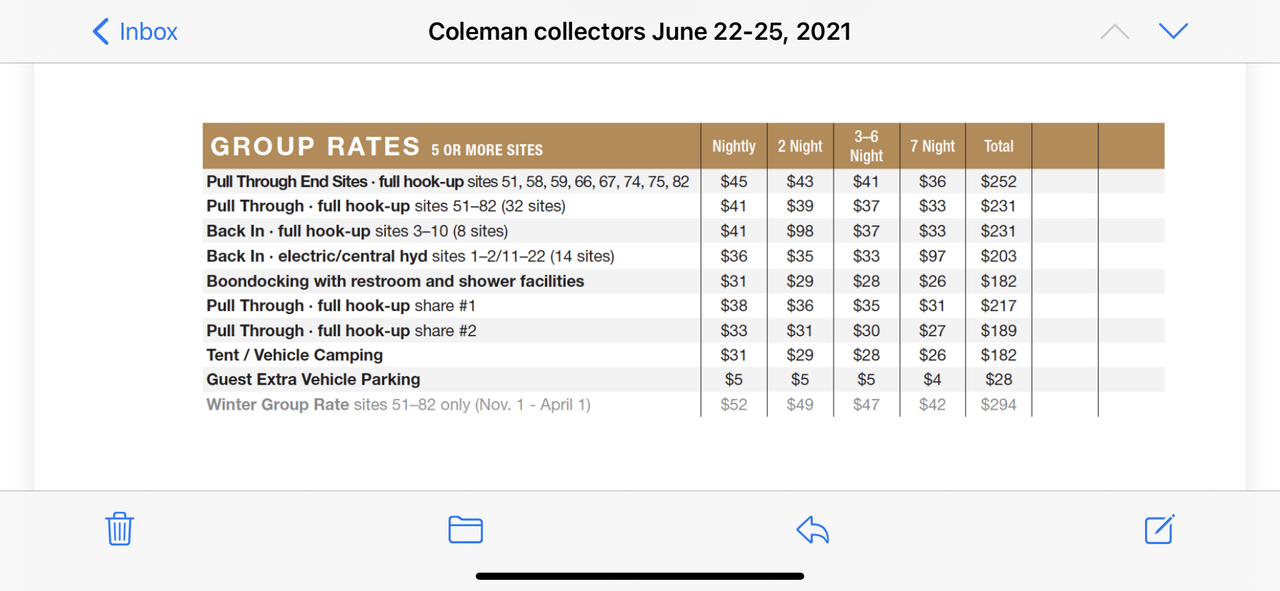
Task: Tap the Tent / Vehicle Camping row
Action: point(294,355)
